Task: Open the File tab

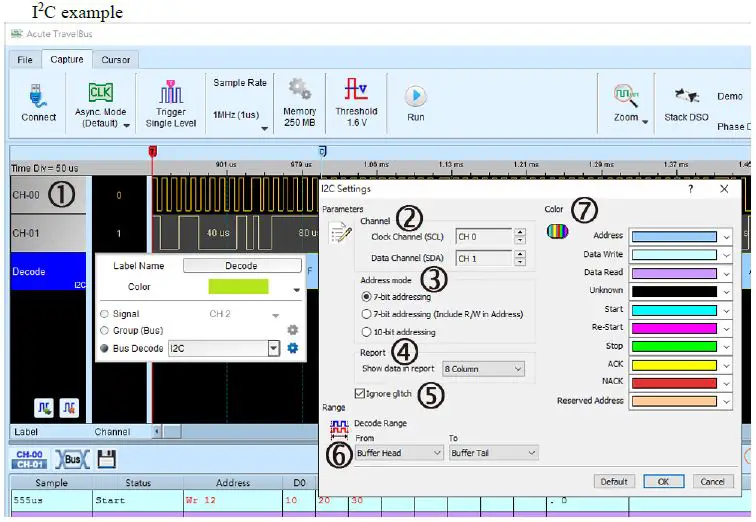Action: pos(25,60)
